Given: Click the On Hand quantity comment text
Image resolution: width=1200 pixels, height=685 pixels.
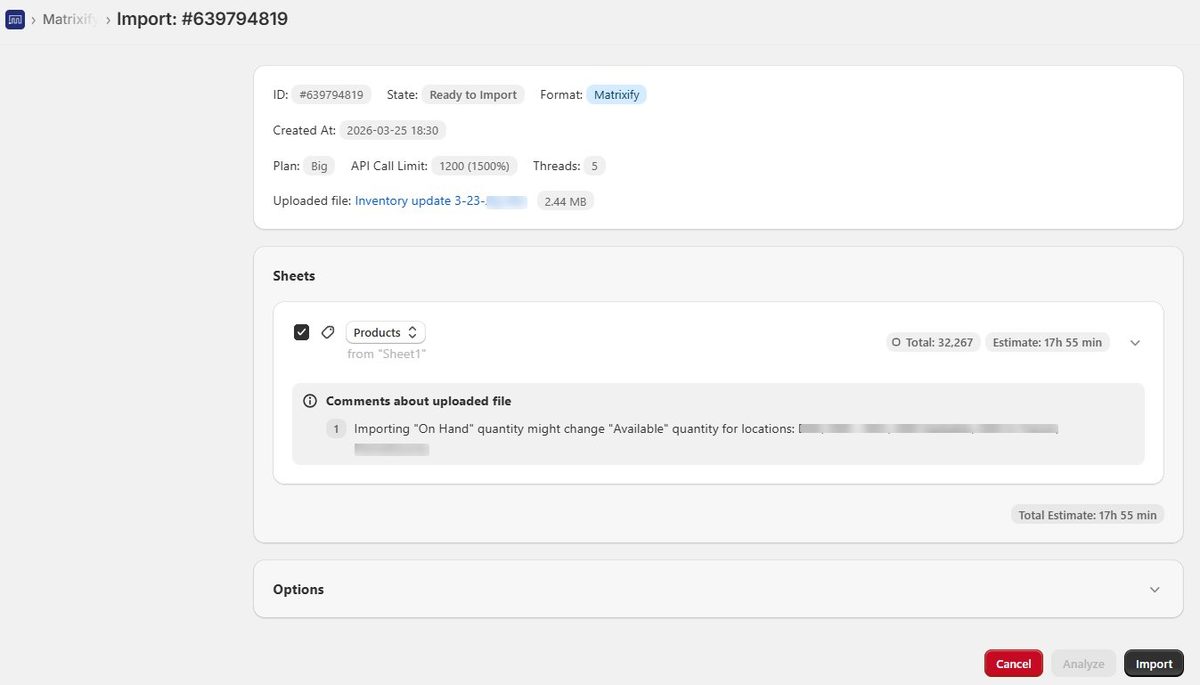Looking at the screenshot, I should click(575, 429).
